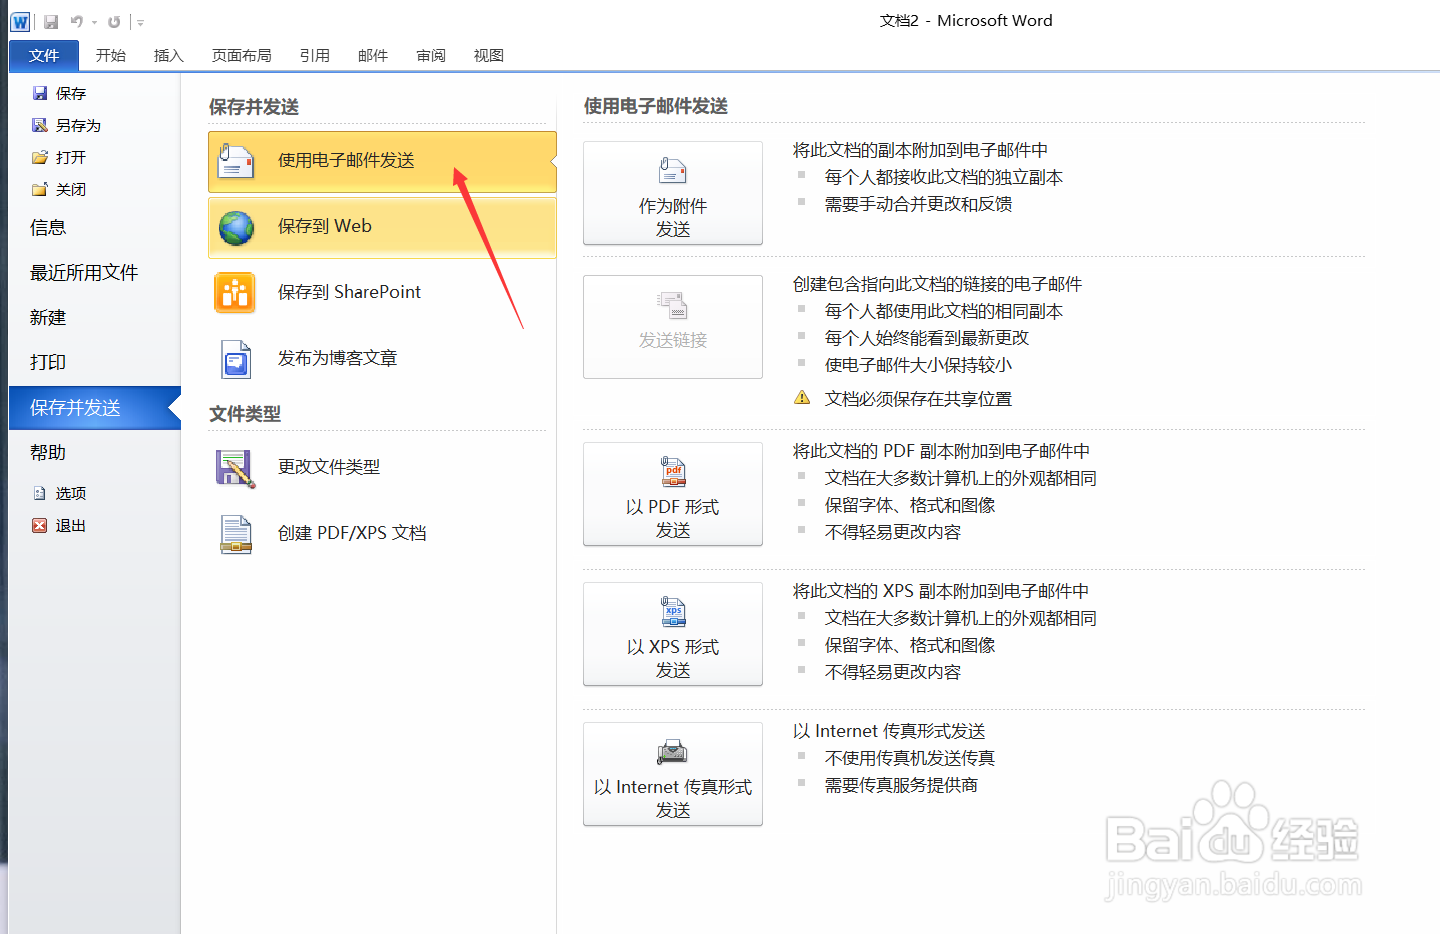This screenshot has height=934, width=1440.
Task: Click the globe icon beside 保存到 Web
Action: tap(236, 228)
